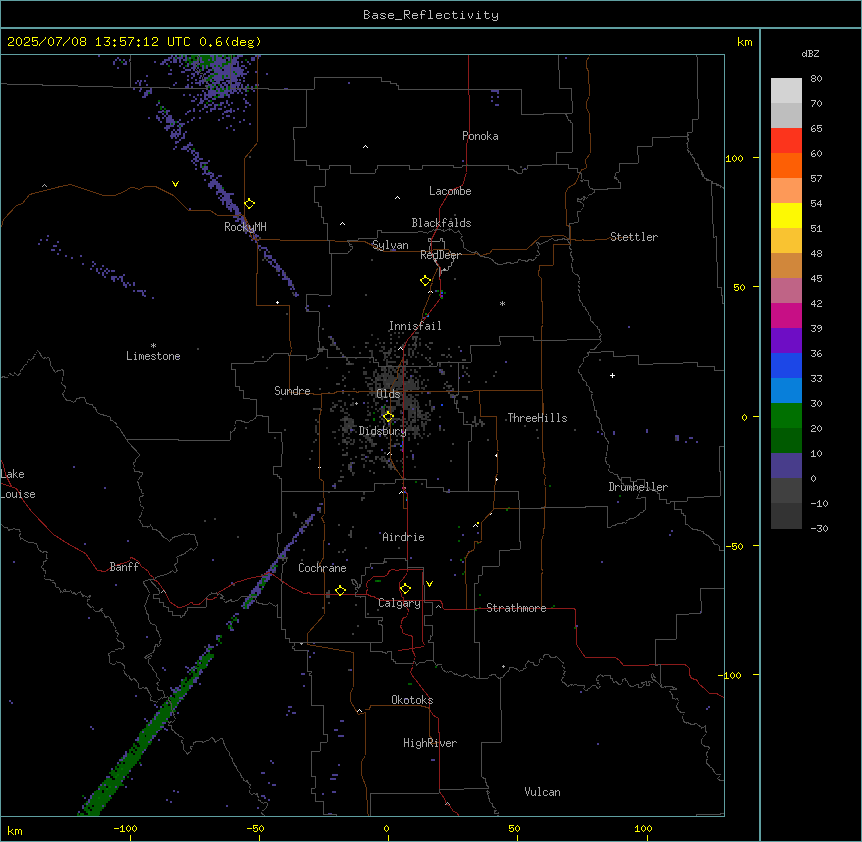Click the Vulcan label
Viewport: 862px width, 842px height.
pyautogui.click(x=543, y=792)
